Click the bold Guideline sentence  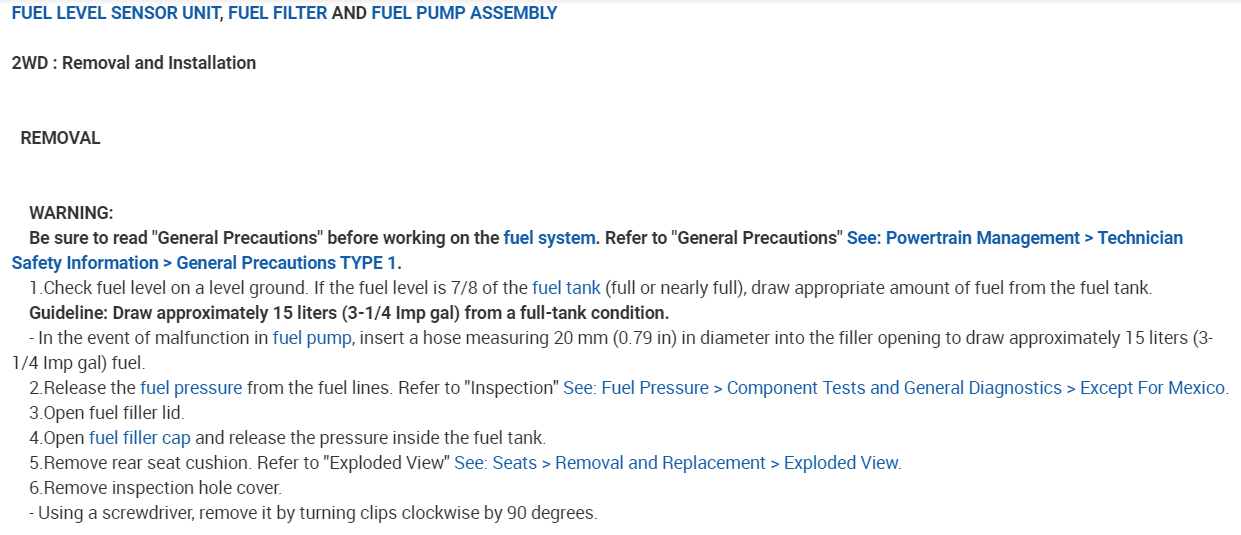tap(349, 313)
